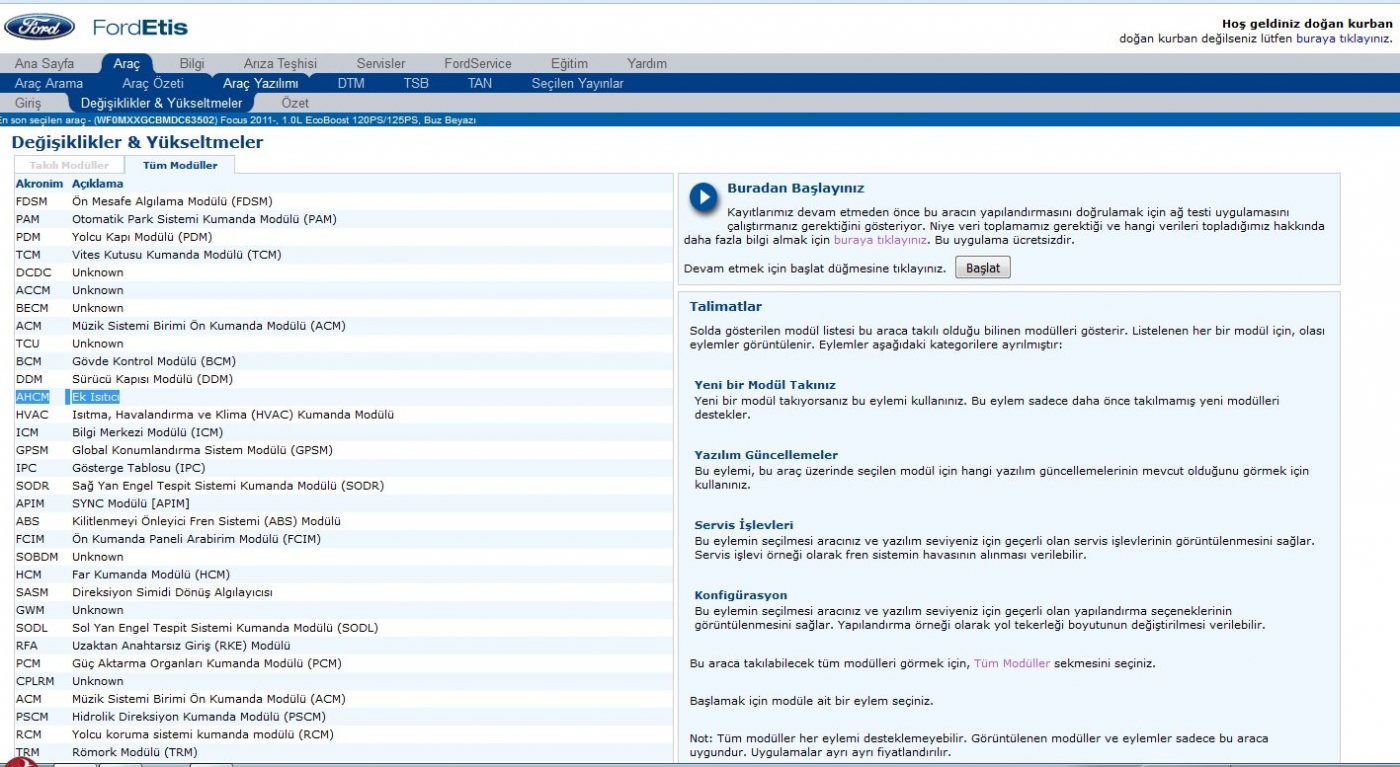Image resolution: width=1400 pixels, height=767 pixels.
Task: Select Far Kumanda Modülü (HCM)
Action: point(343,574)
